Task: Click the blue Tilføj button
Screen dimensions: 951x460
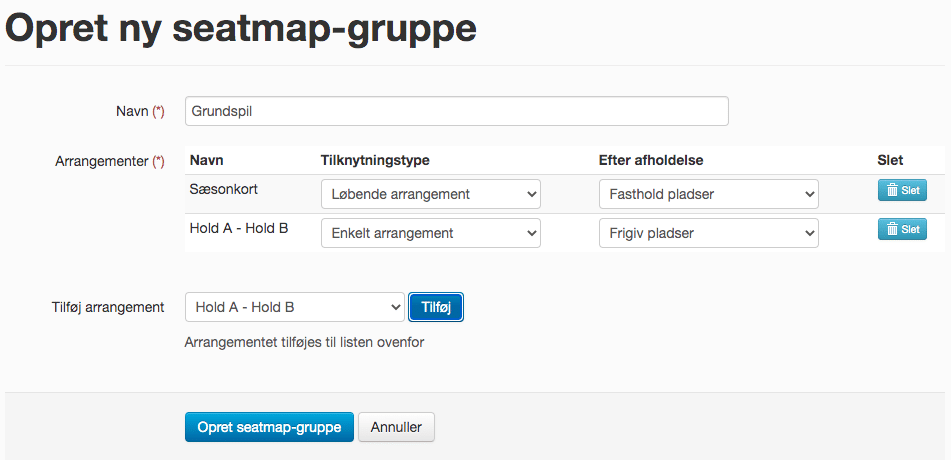Action: [x=436, y=307]
